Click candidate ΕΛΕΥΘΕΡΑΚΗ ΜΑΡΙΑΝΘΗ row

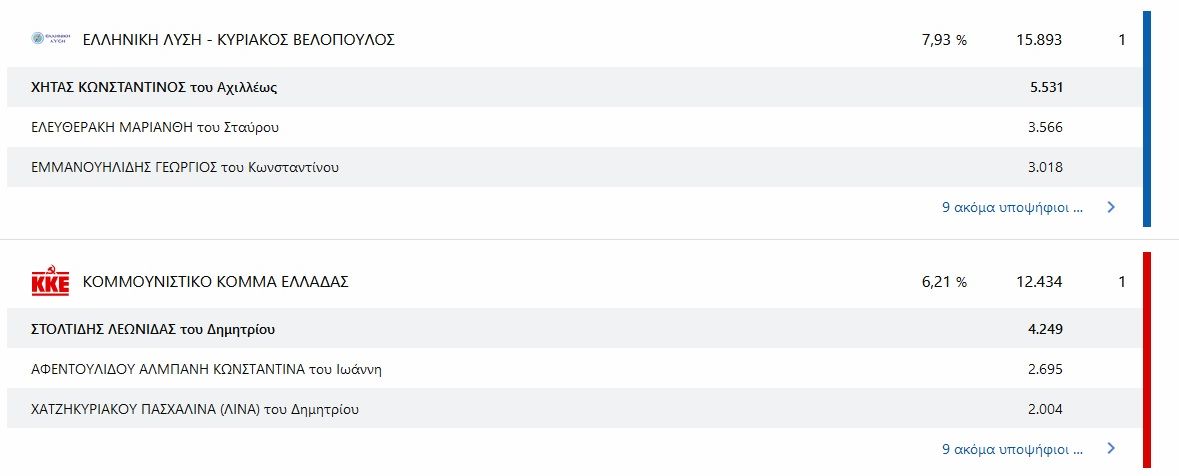coord(574,127)
